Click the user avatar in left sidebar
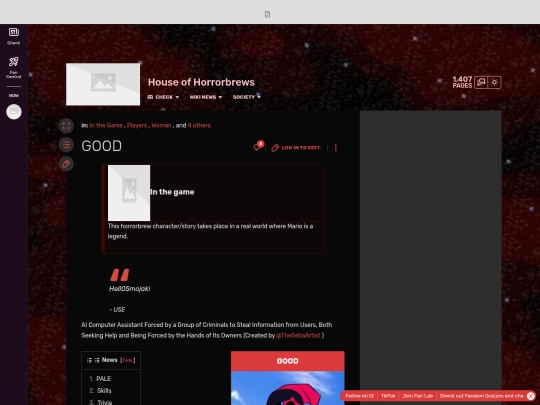 coord(14,112)
